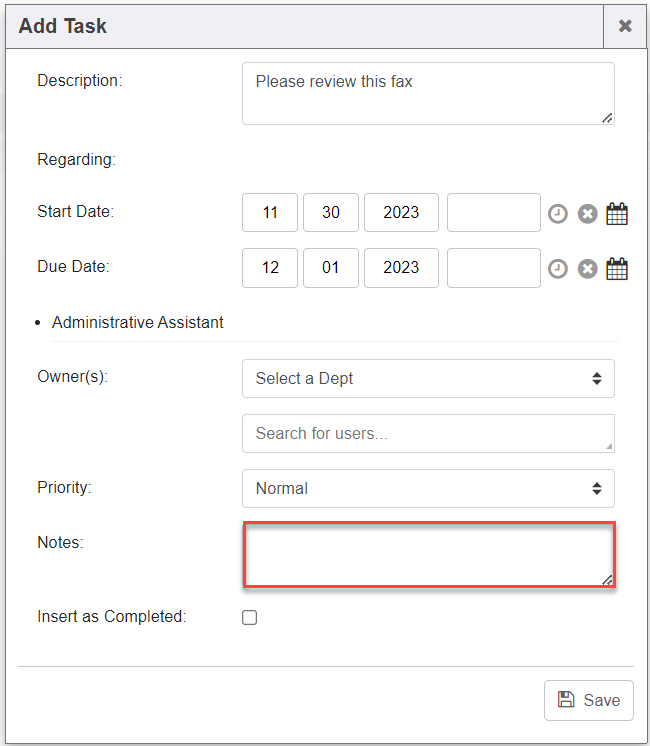This screenshot has height=746, width=650.
Task: Select the Start Date day field
Action: [331, 213]
